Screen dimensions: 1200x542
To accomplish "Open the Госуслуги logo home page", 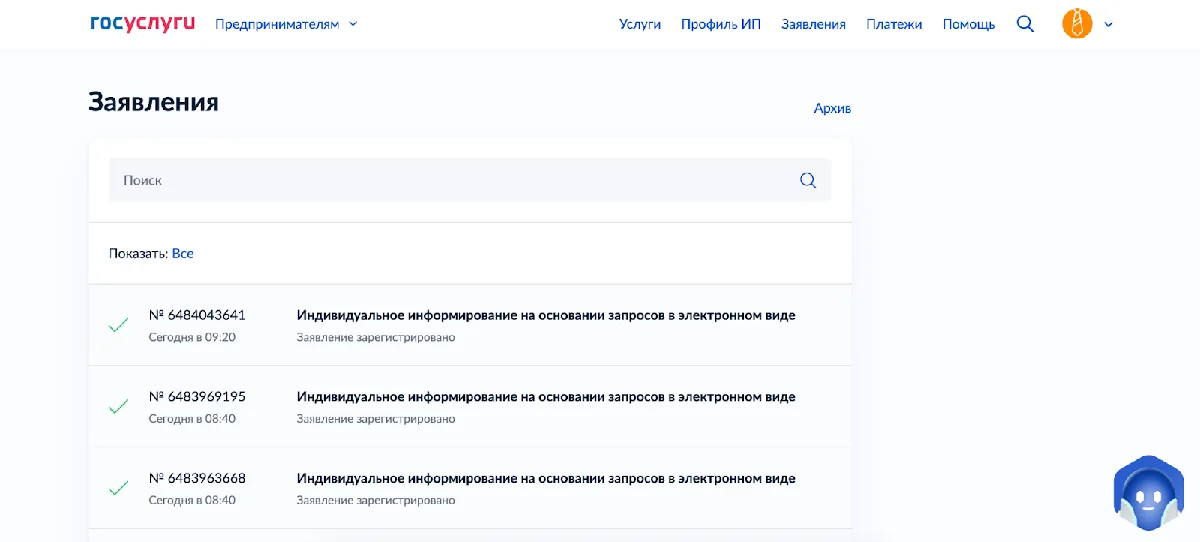I will [142, 23].
